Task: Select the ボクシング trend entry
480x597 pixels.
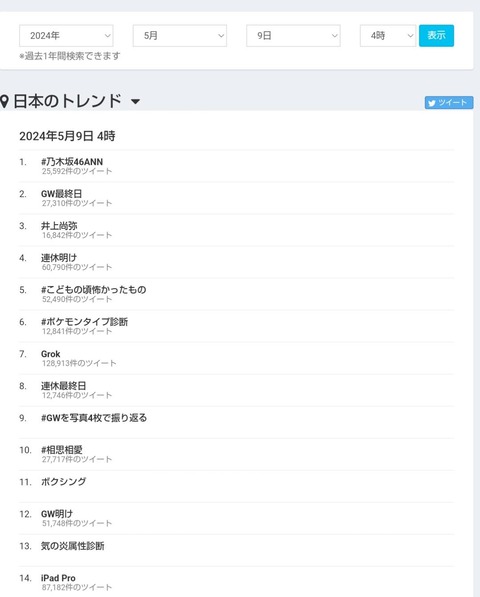Action: coord(64,482)
